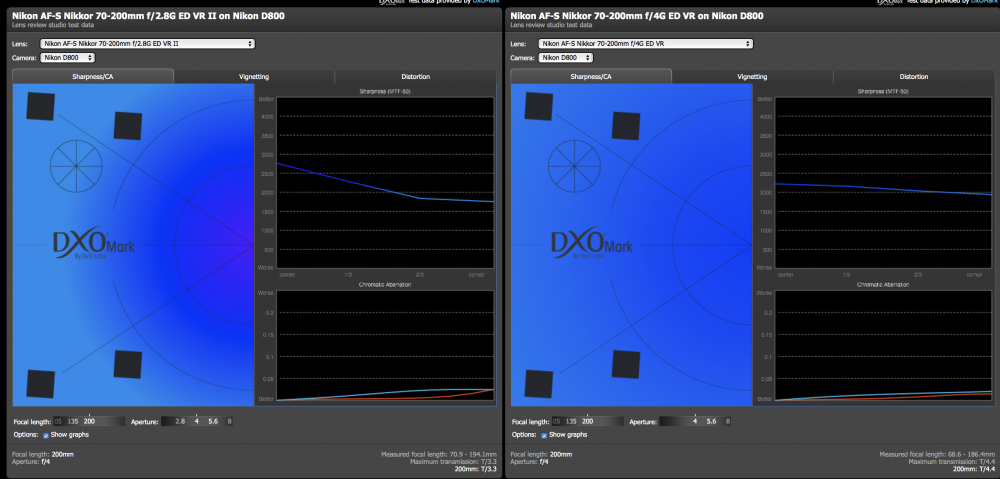Set aperture to 8 in right panel
The width and height of the screenshot is (1000, 479).
click(727, 422)
